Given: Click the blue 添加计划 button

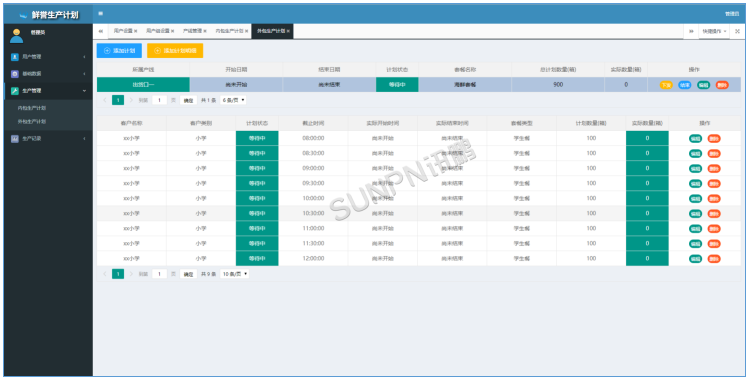Looking at the screenshot, I should click(x=120, y=51).
